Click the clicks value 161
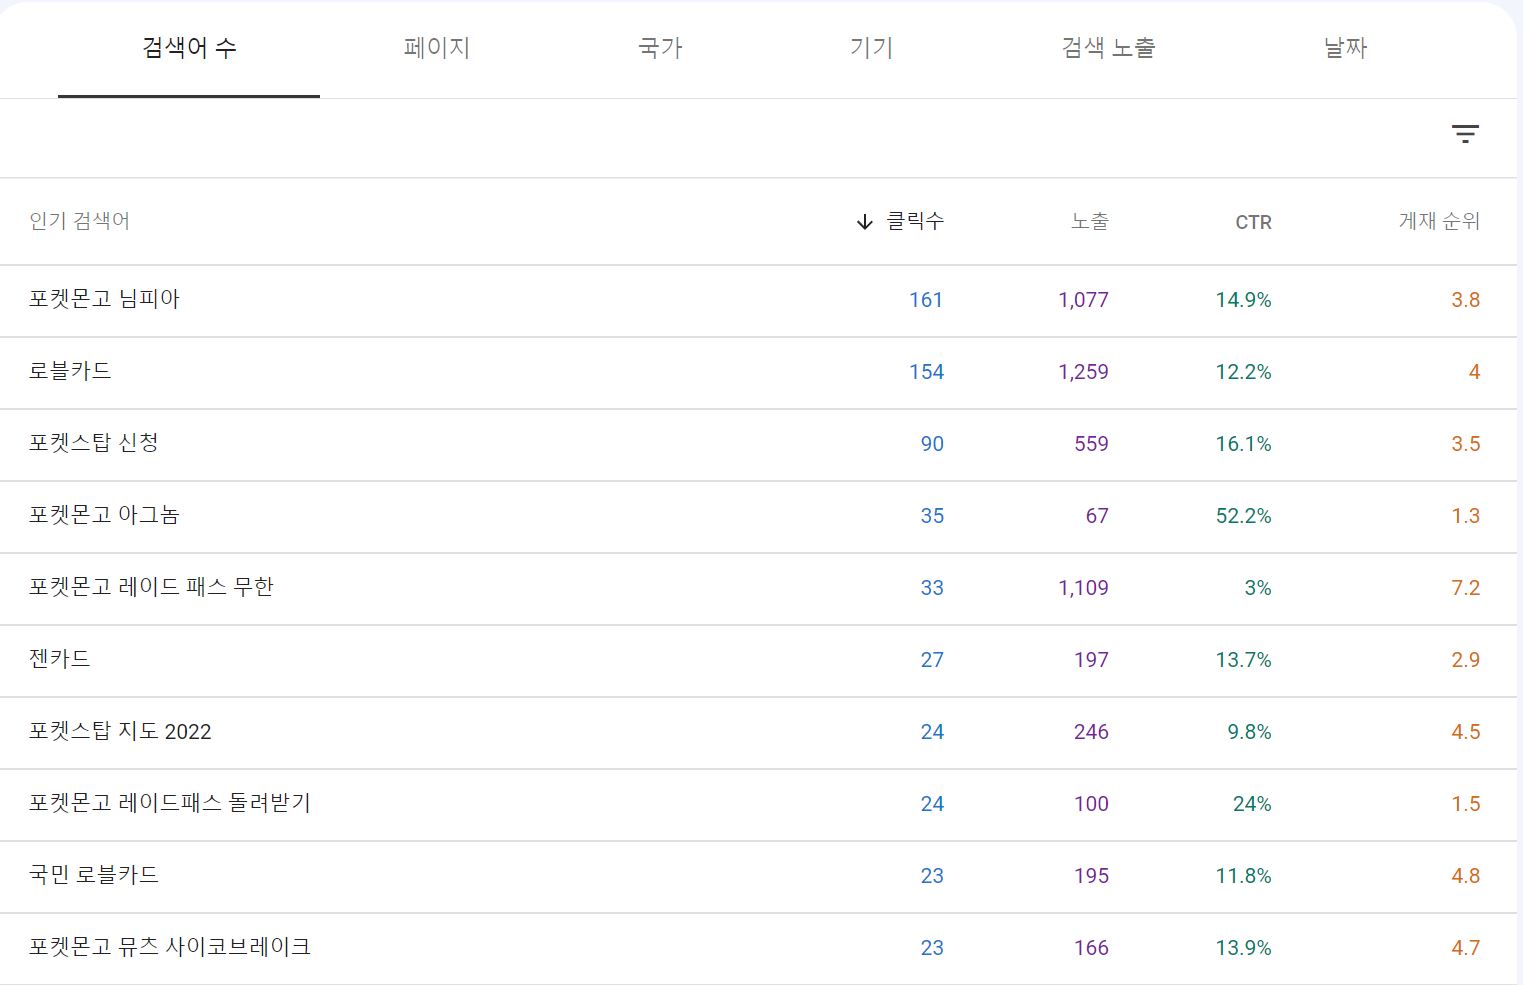Screen dimensions: 1523x985 [926, 300]
